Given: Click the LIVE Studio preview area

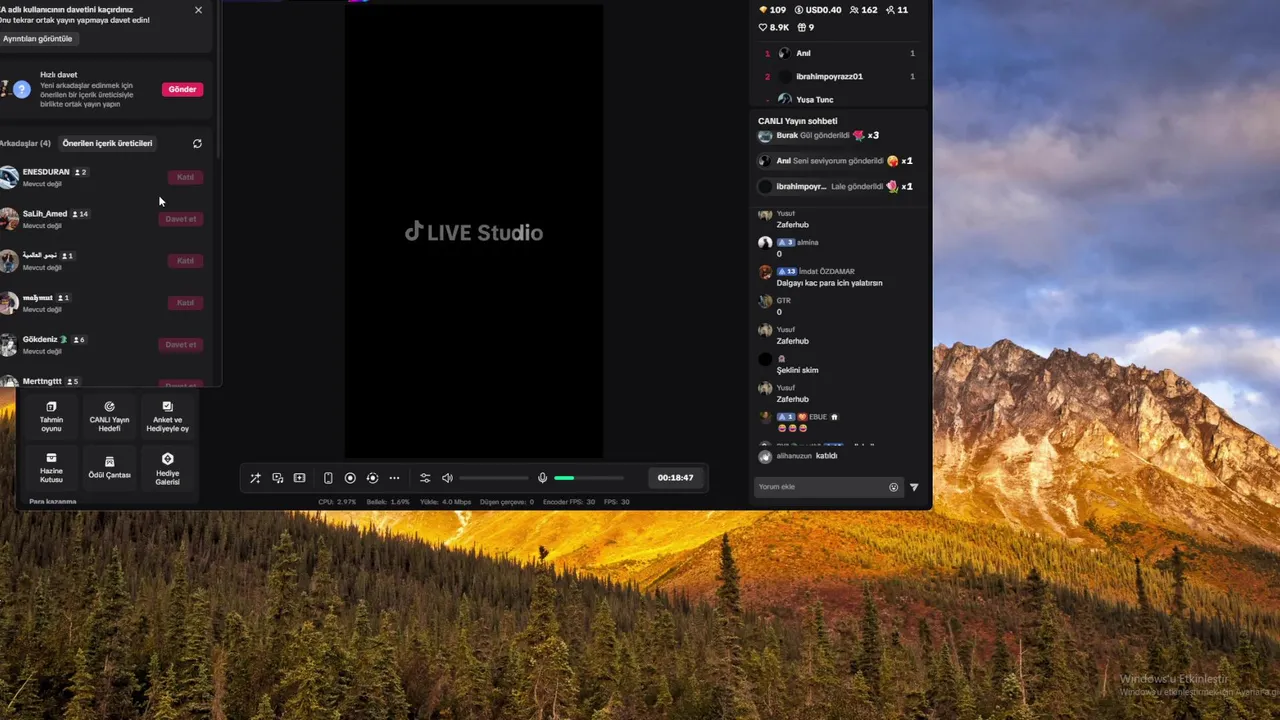Looking at the screenshot, I should 474,232.
